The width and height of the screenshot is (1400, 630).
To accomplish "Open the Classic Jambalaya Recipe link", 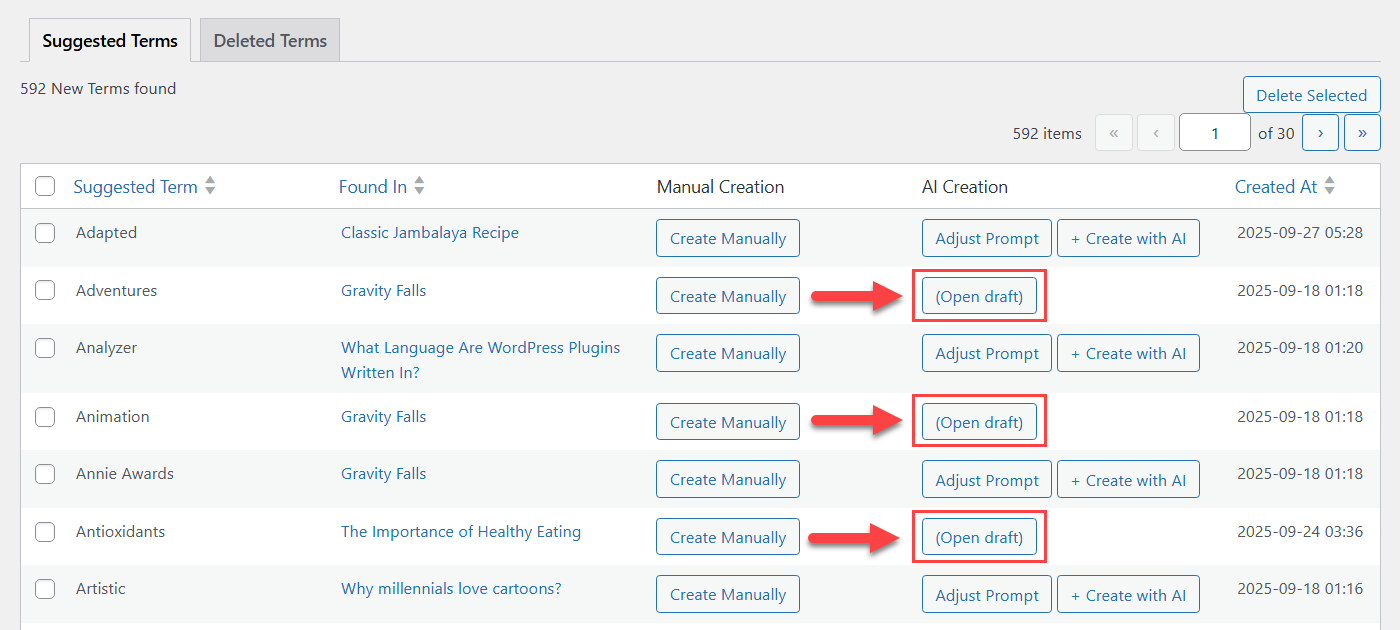I will pyautogui.click(x=430, y=233).
